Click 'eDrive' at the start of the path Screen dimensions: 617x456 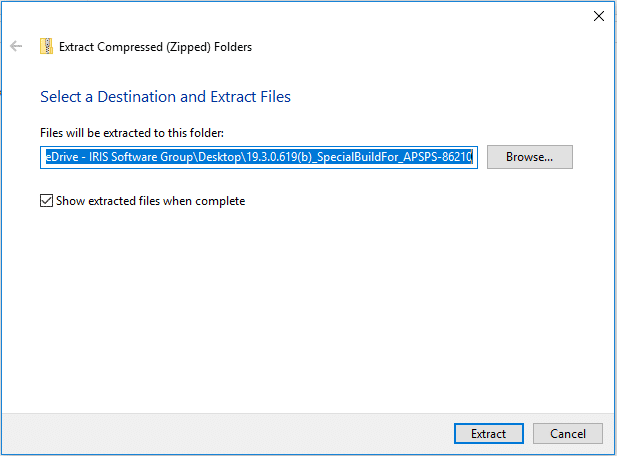62,157
